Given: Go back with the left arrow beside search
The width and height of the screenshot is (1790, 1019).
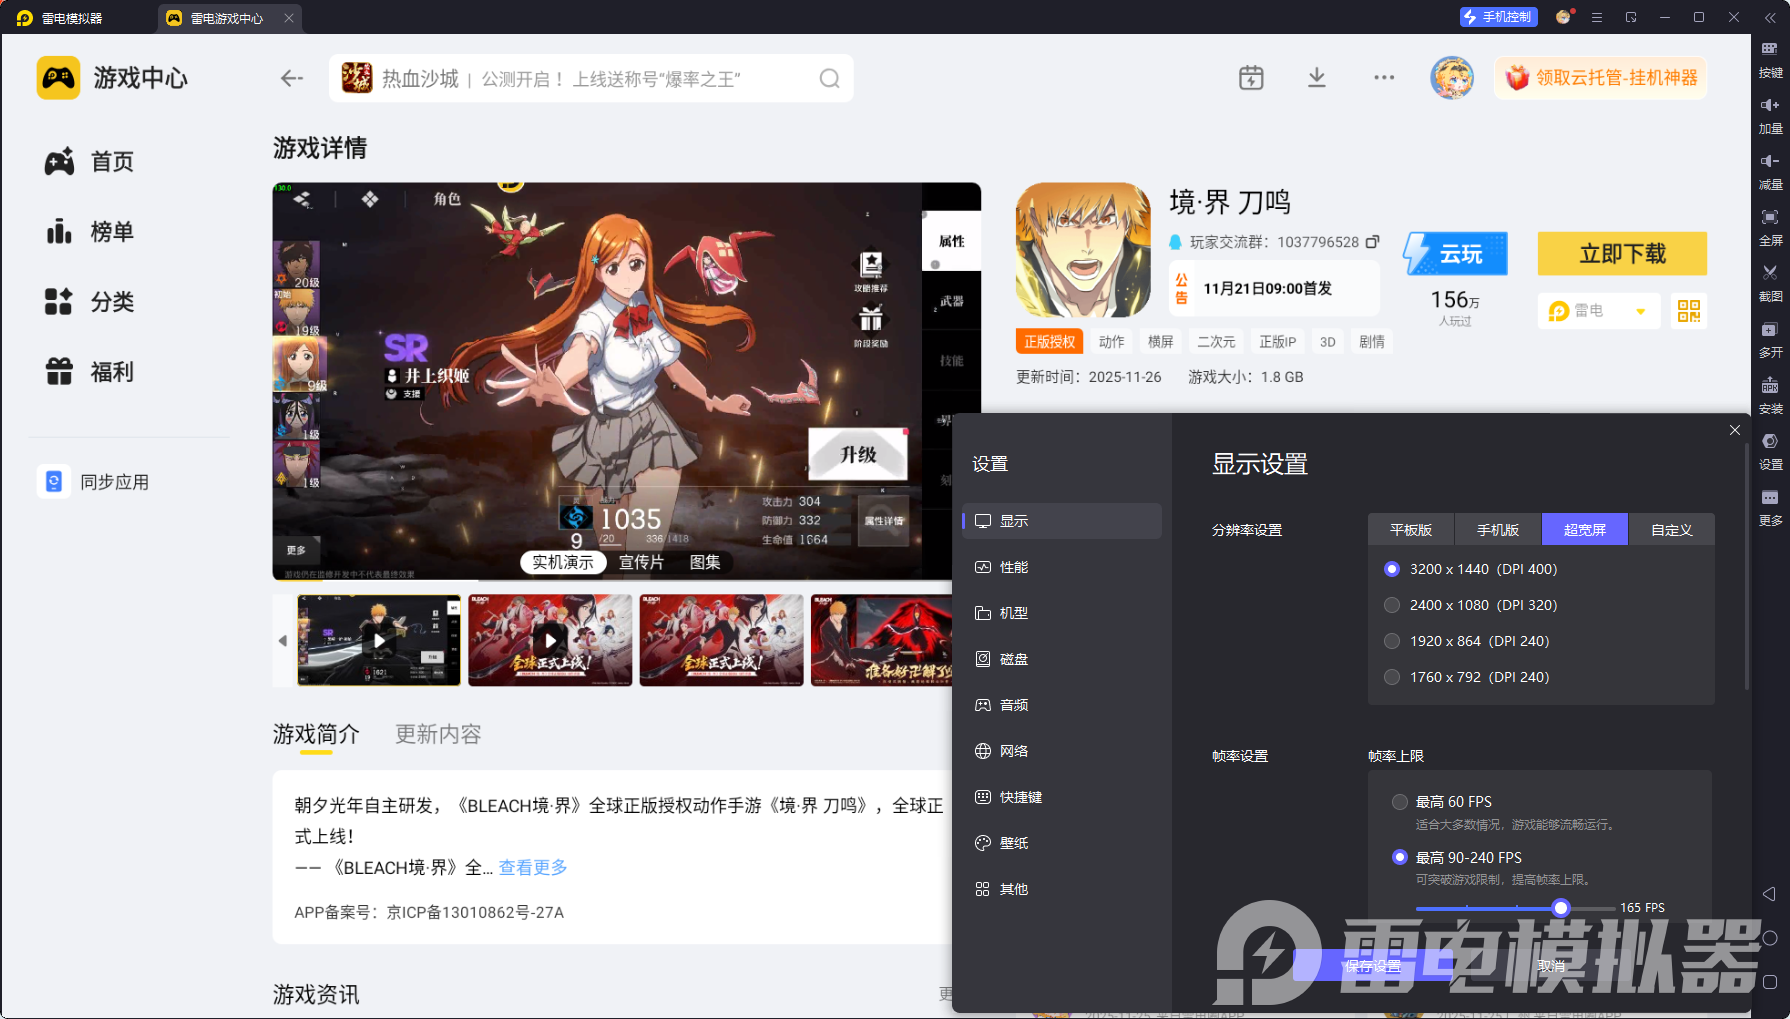Looking at the screenshot, I should tap(291, 78).
